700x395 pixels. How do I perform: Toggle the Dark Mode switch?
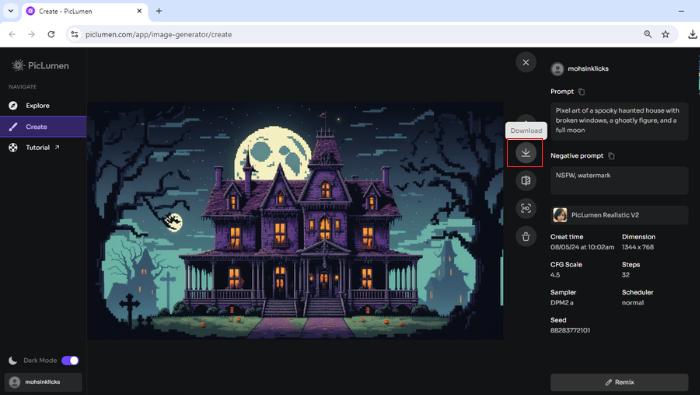[x=70, y=360]
